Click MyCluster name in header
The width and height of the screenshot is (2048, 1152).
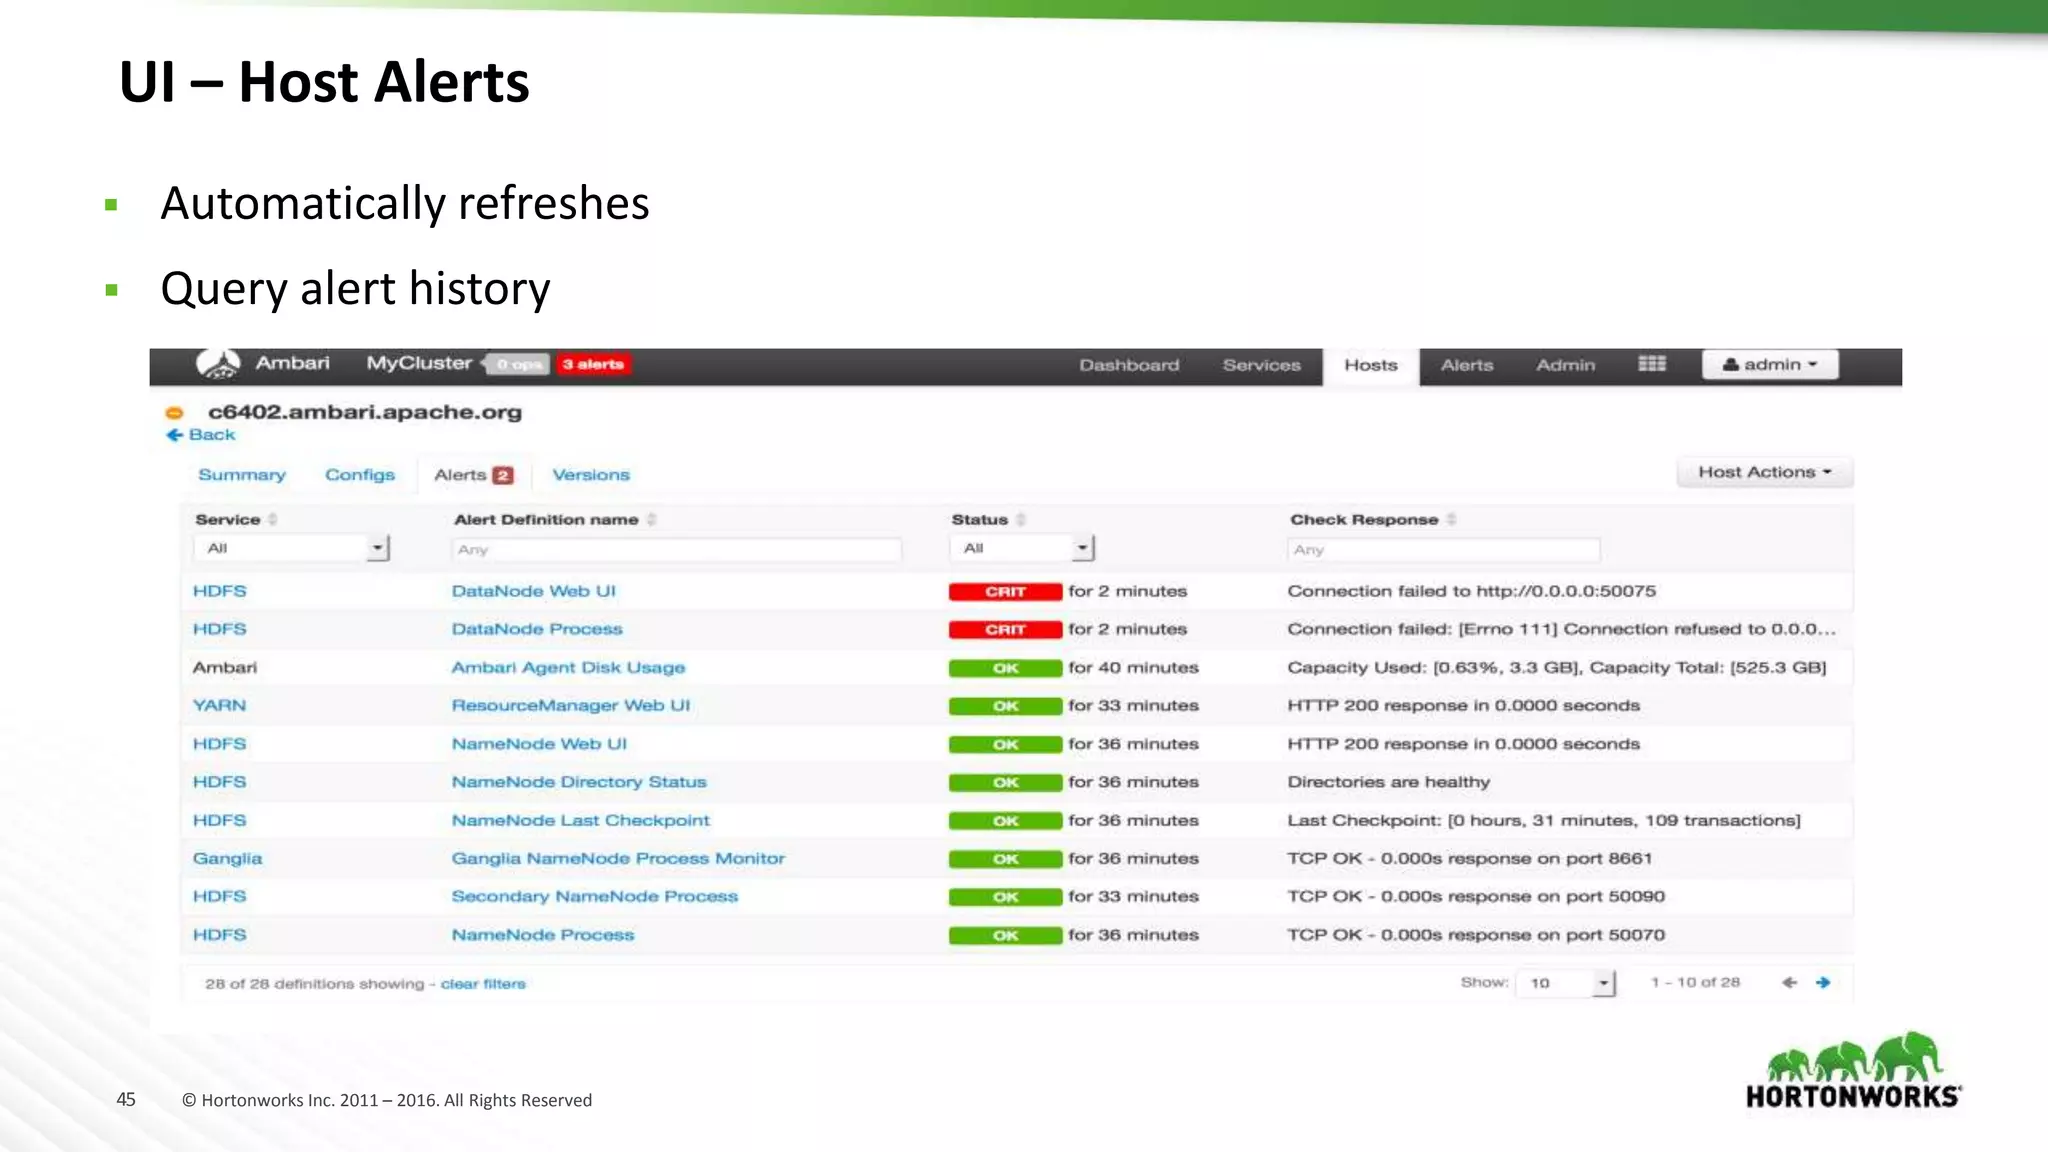[419, 363]
